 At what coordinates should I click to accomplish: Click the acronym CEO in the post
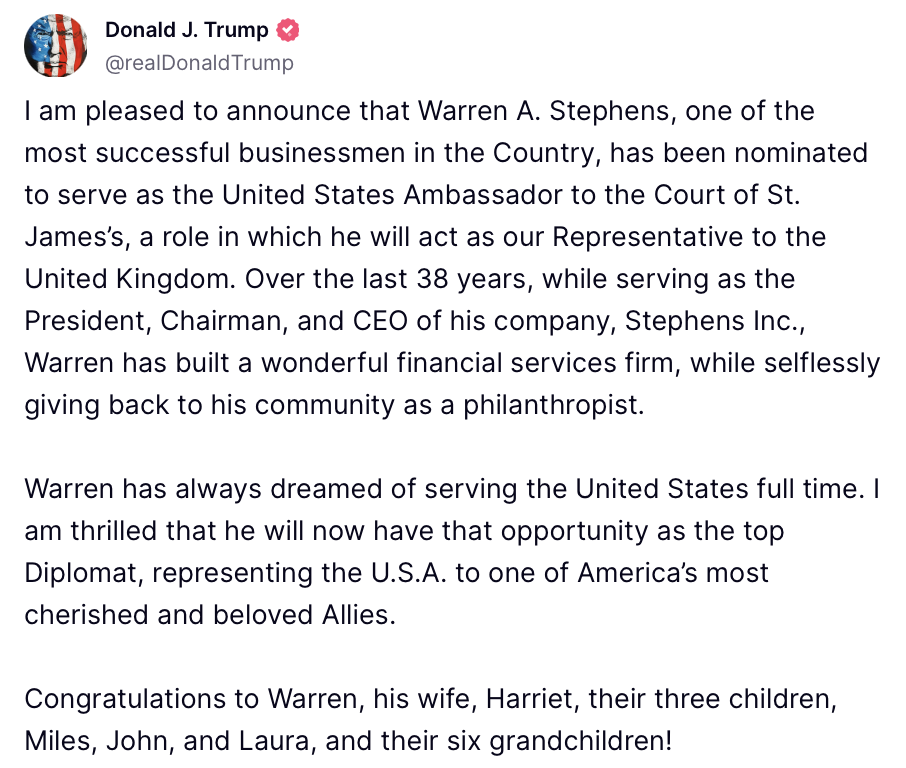tap(380, 321)
